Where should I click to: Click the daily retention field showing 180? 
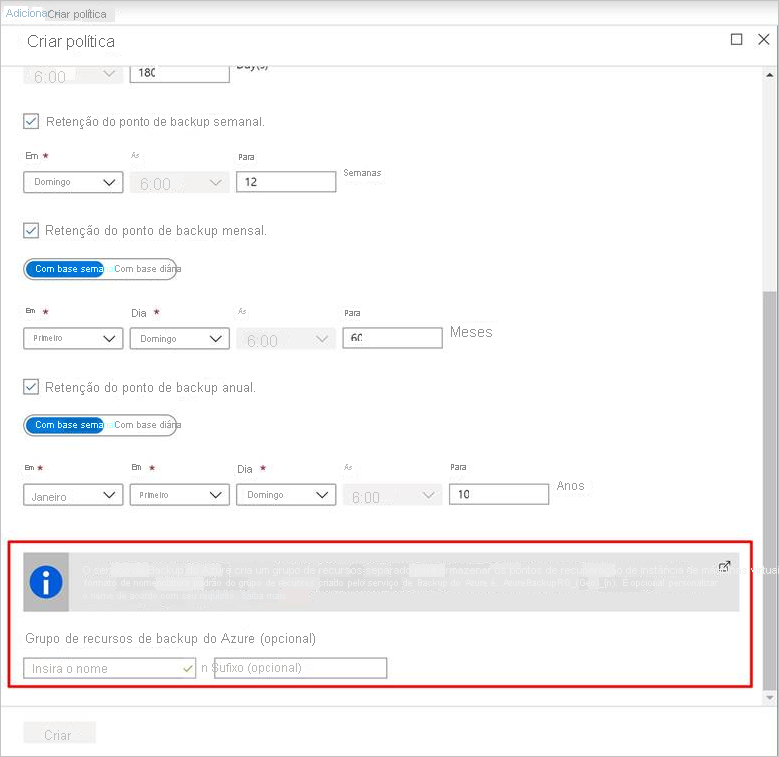tap(179, 74)
